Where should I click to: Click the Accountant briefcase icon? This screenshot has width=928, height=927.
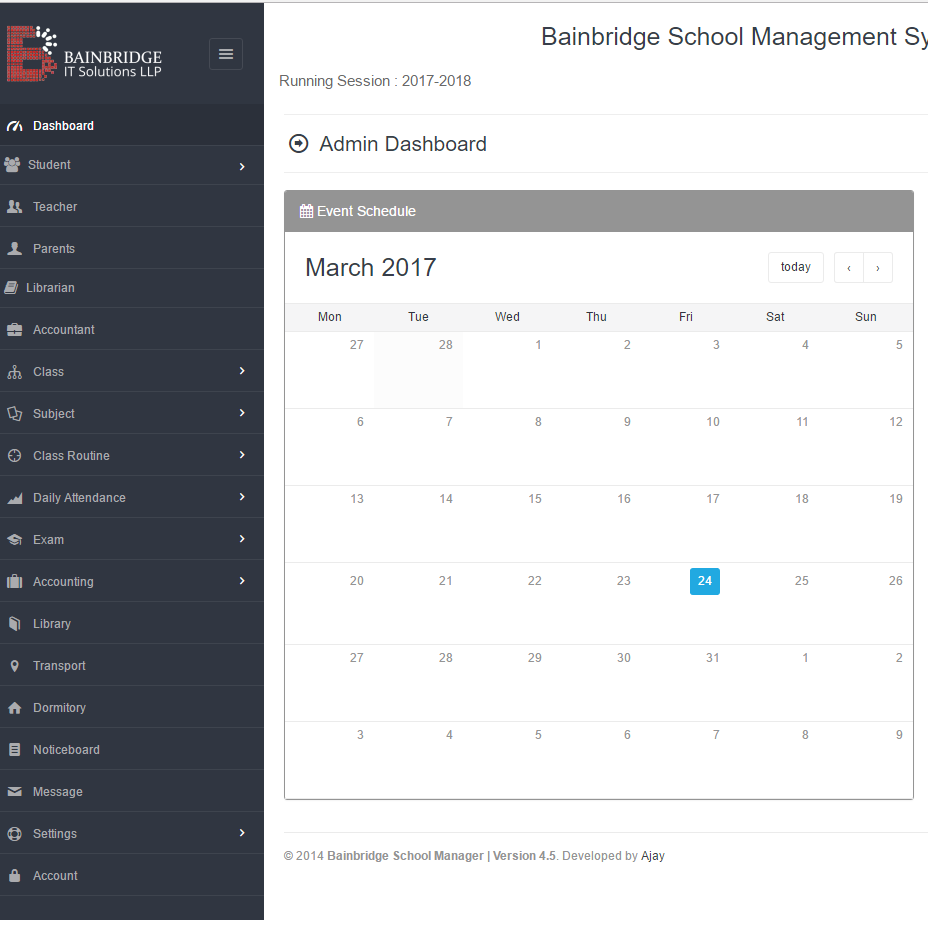(x=15, y=329)
